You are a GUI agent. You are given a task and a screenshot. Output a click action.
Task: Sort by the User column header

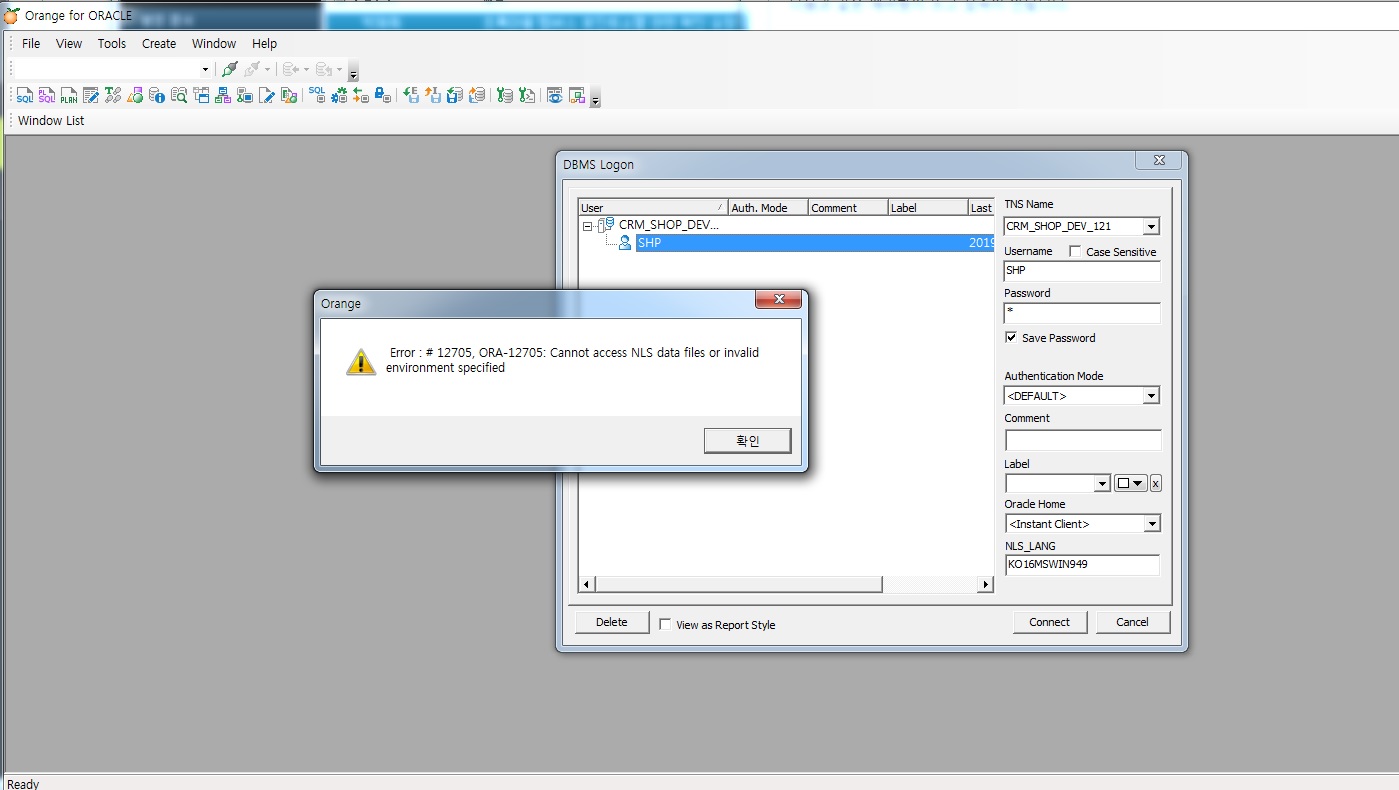coord(653,208)
